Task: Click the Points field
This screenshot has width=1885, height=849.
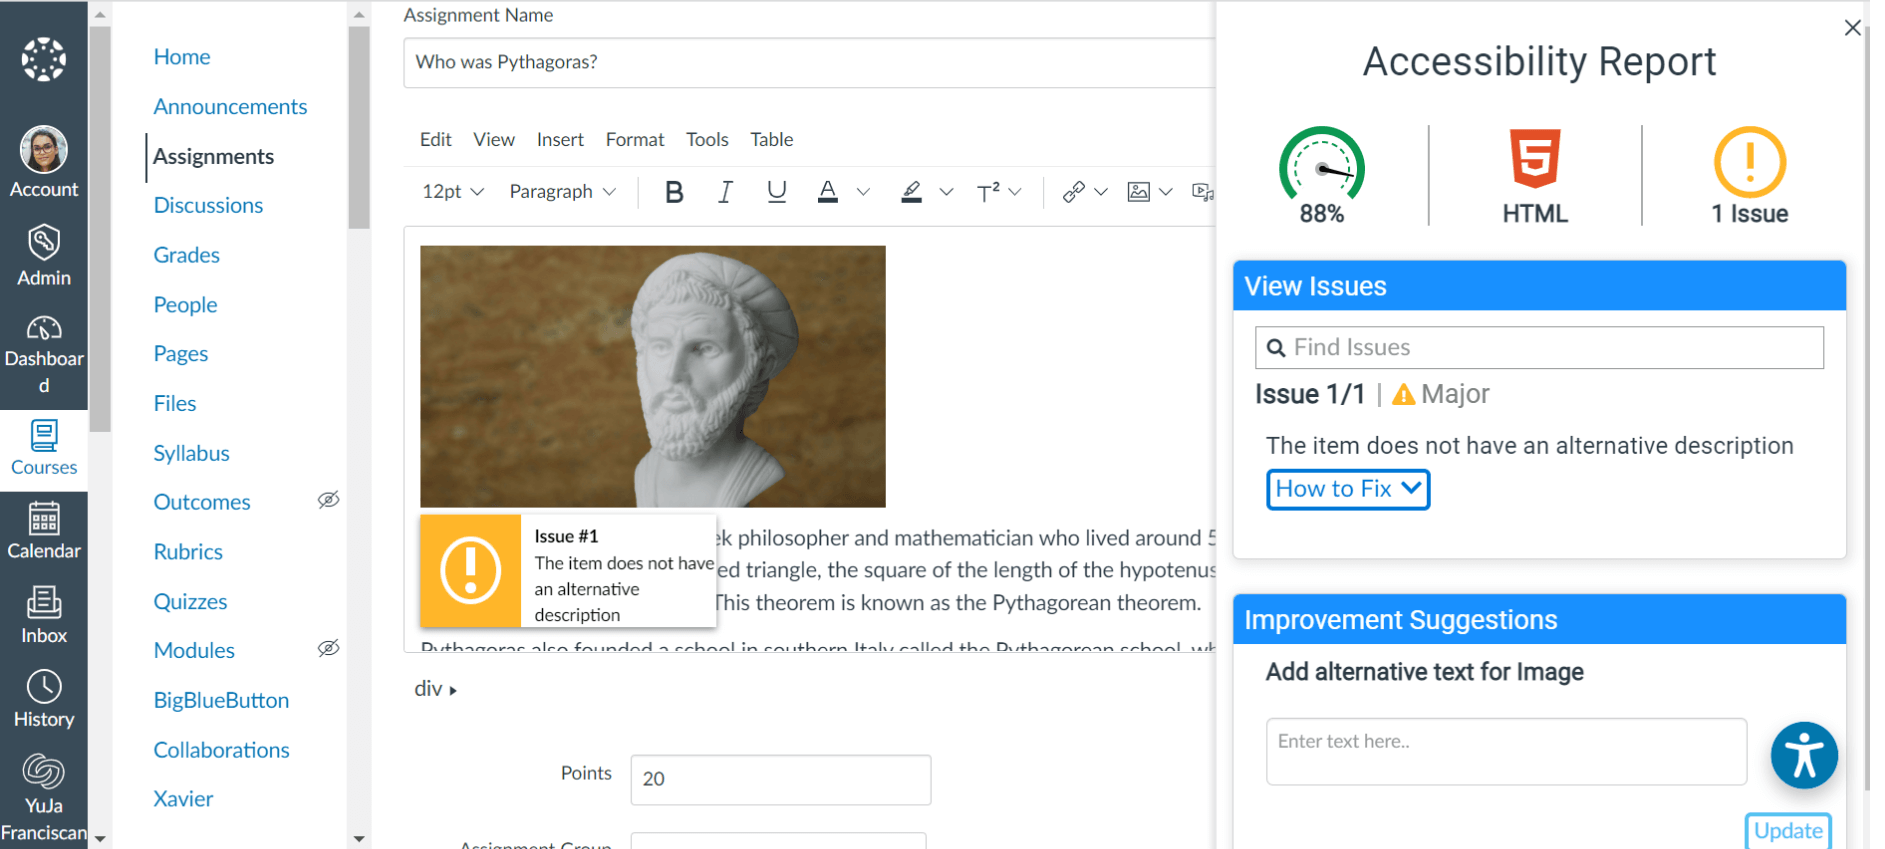Action: [x=780, y=779]
